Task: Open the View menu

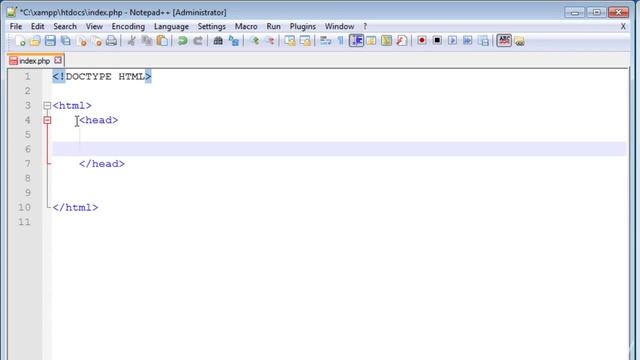Action: coord(94,27)
